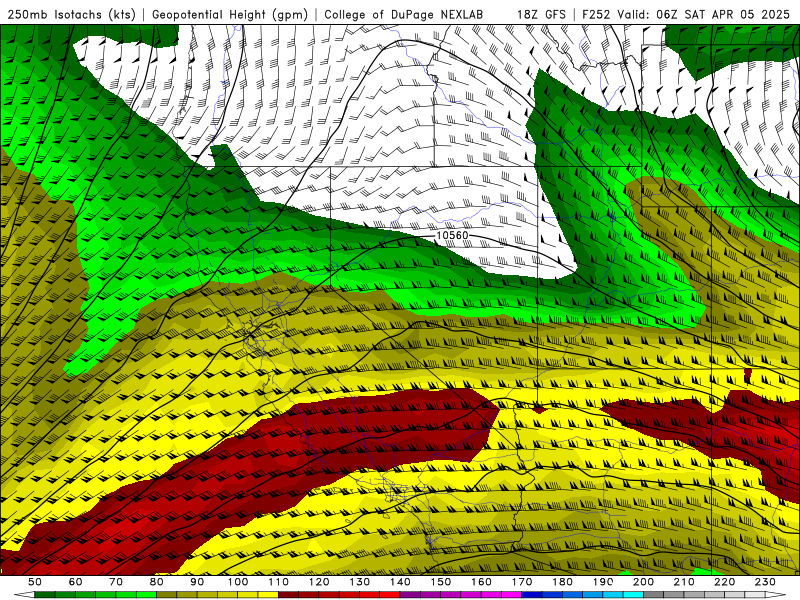Click the '160' value on the color scale
The height and width of the screenshot is (600, 800).
481,582
